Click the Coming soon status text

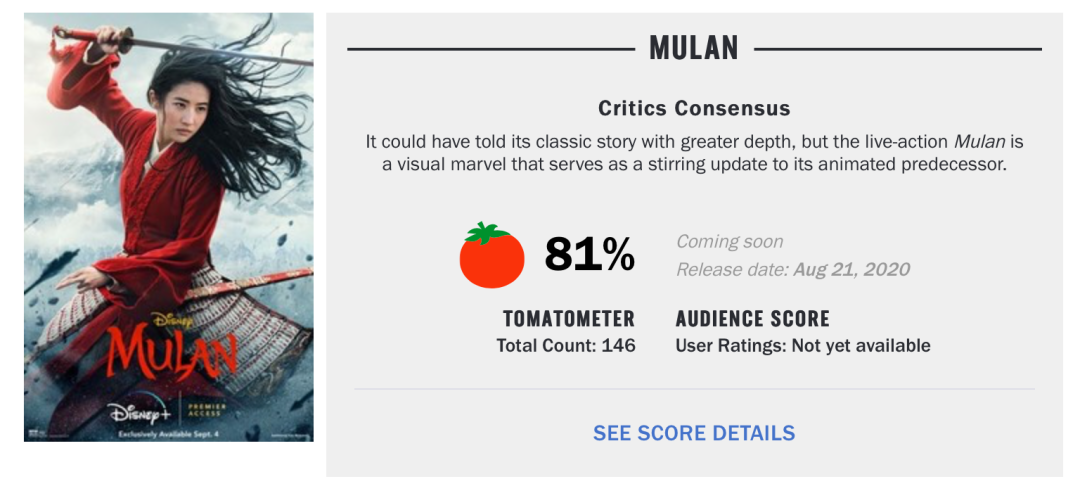pyautogui.click(x=729, y=242)
